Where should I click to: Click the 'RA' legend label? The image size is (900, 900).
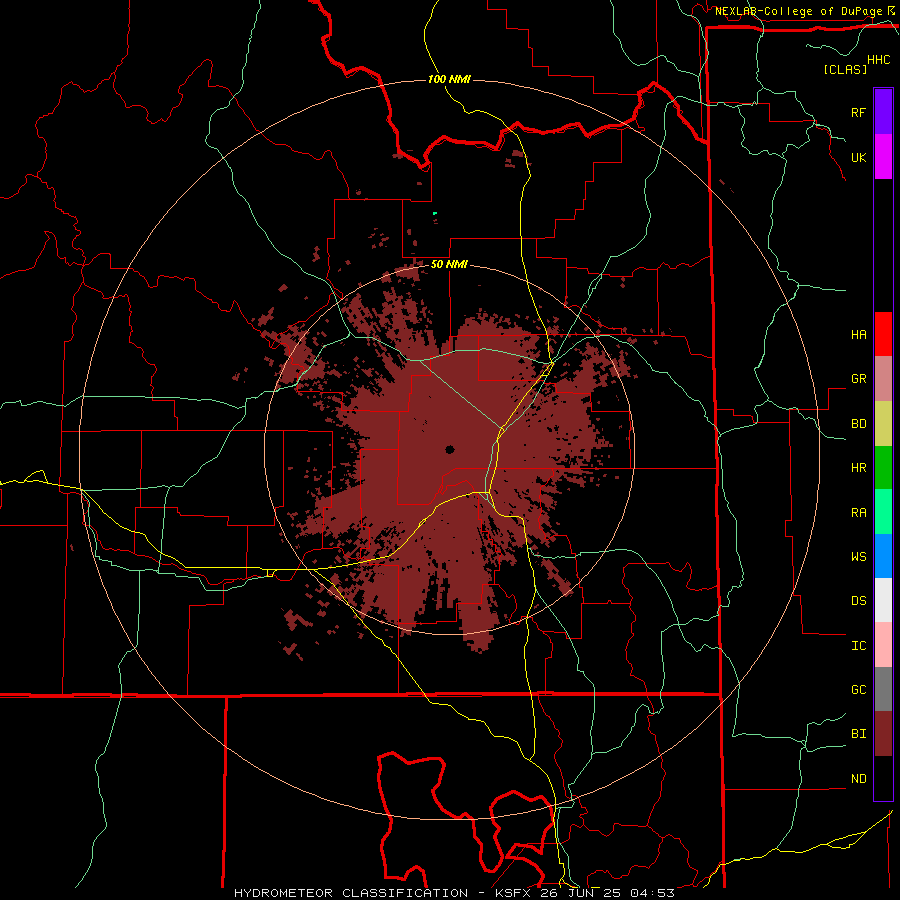(x=858, y=513)
